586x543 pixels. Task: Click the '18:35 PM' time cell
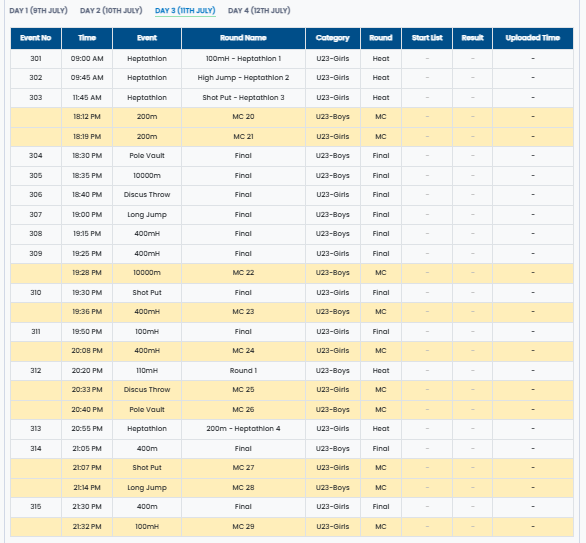pyautogui.click(x=87, y=176)
